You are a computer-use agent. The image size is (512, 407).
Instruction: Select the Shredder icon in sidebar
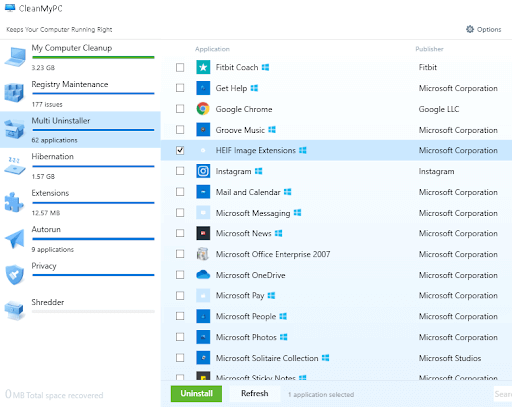pyautogui.click(x=14, y=310)
